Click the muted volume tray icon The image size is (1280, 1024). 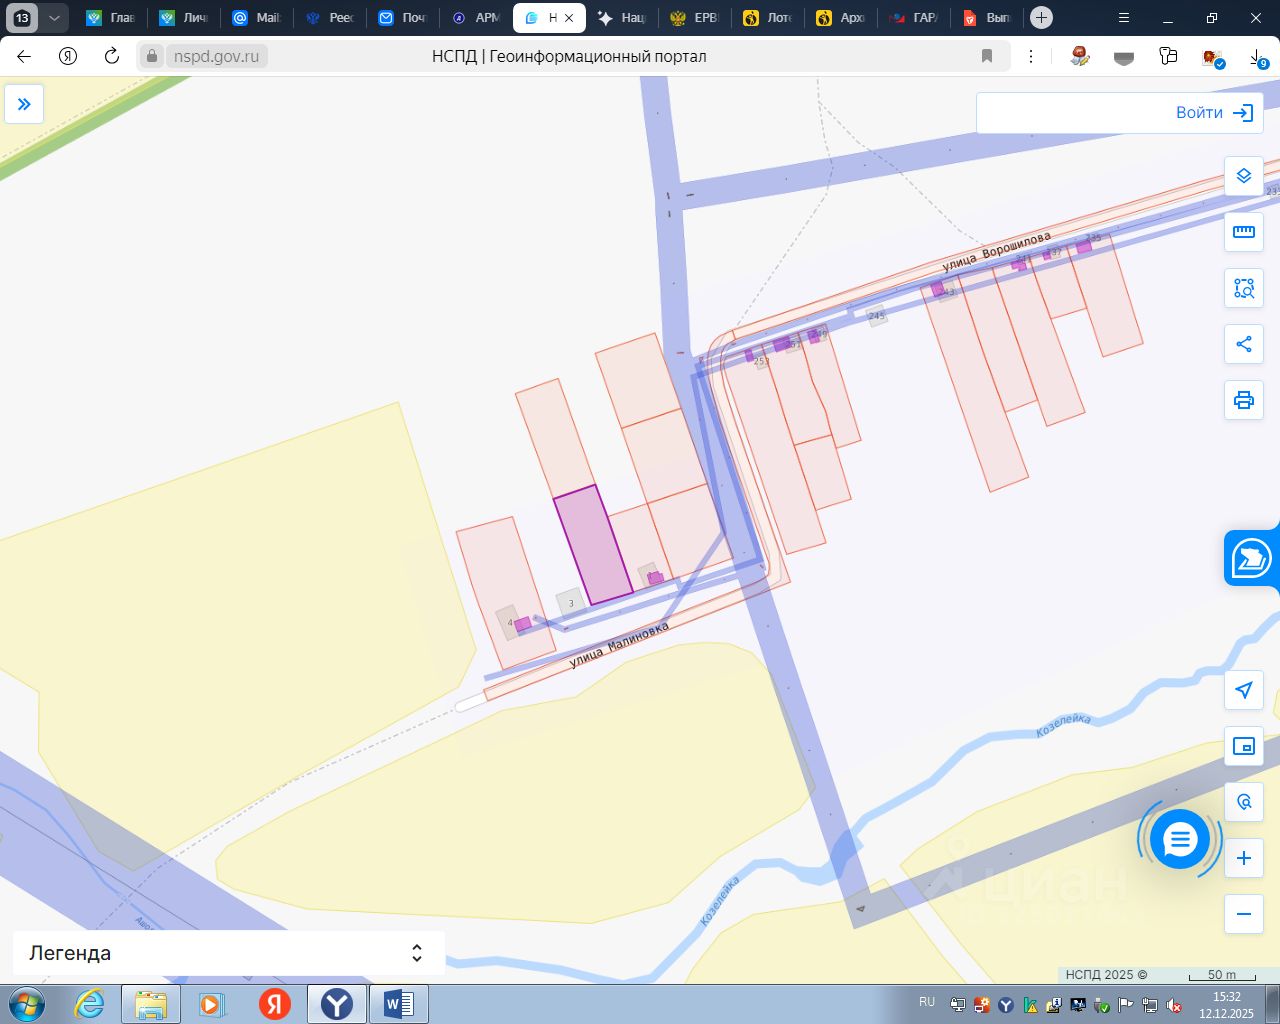pyautogui.click(x=1174, y=1005)
